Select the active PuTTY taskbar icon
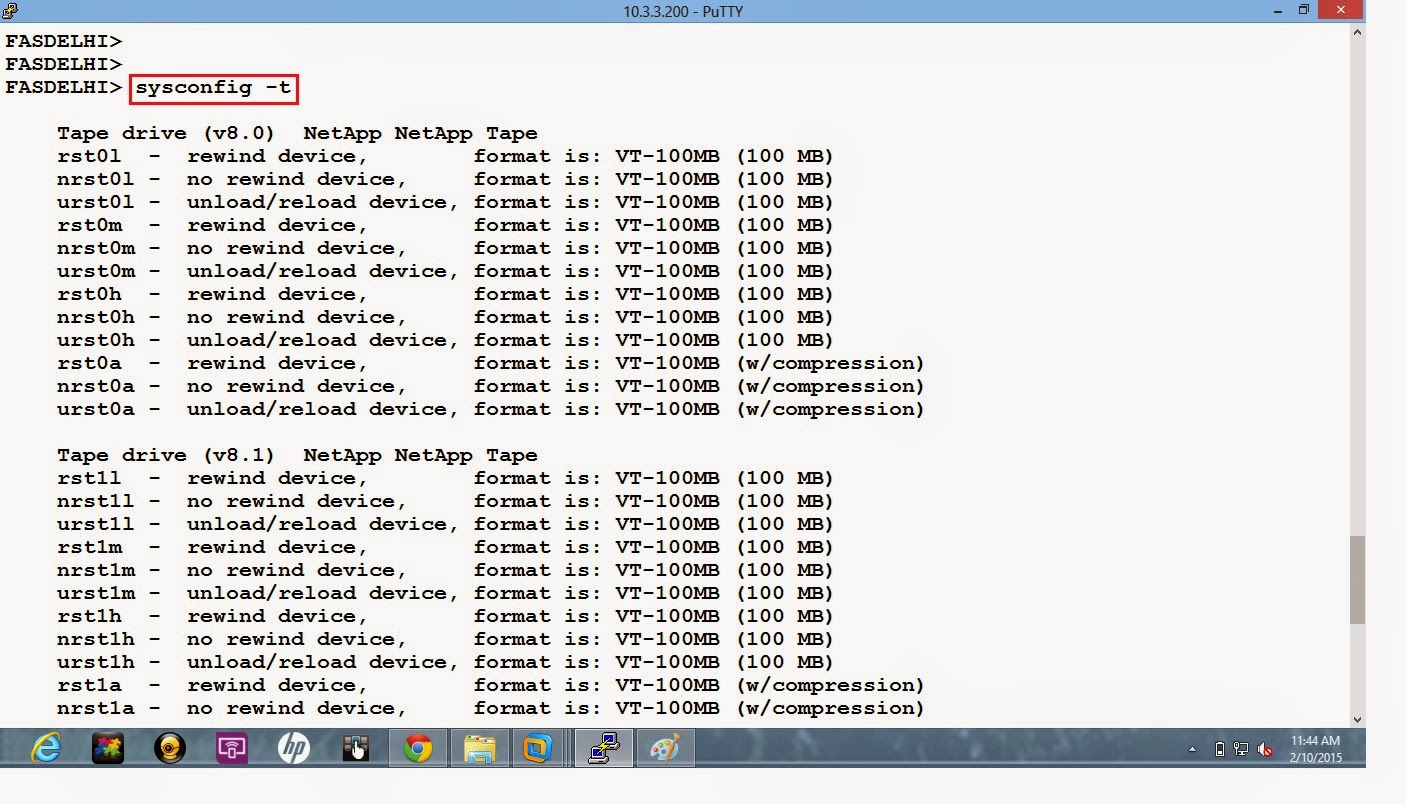The image size is (1406, 804). pyautogui.click(x=603, y=747)
